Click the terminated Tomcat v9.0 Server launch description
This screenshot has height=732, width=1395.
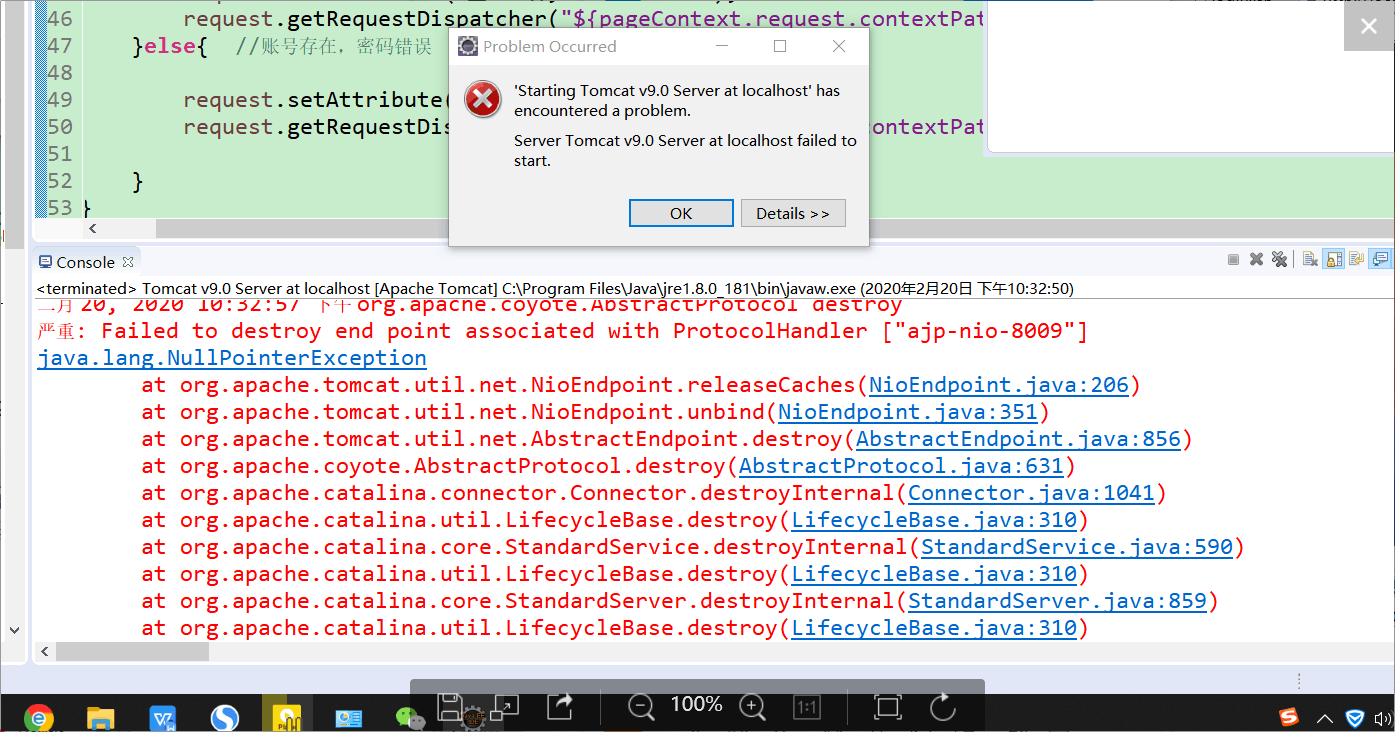555,288
